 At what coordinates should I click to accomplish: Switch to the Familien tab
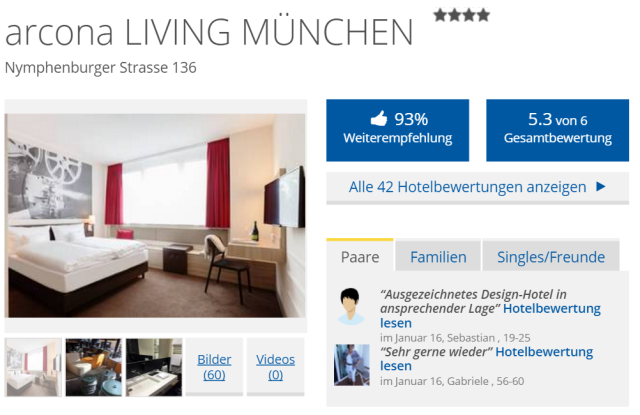pos(438,257)
